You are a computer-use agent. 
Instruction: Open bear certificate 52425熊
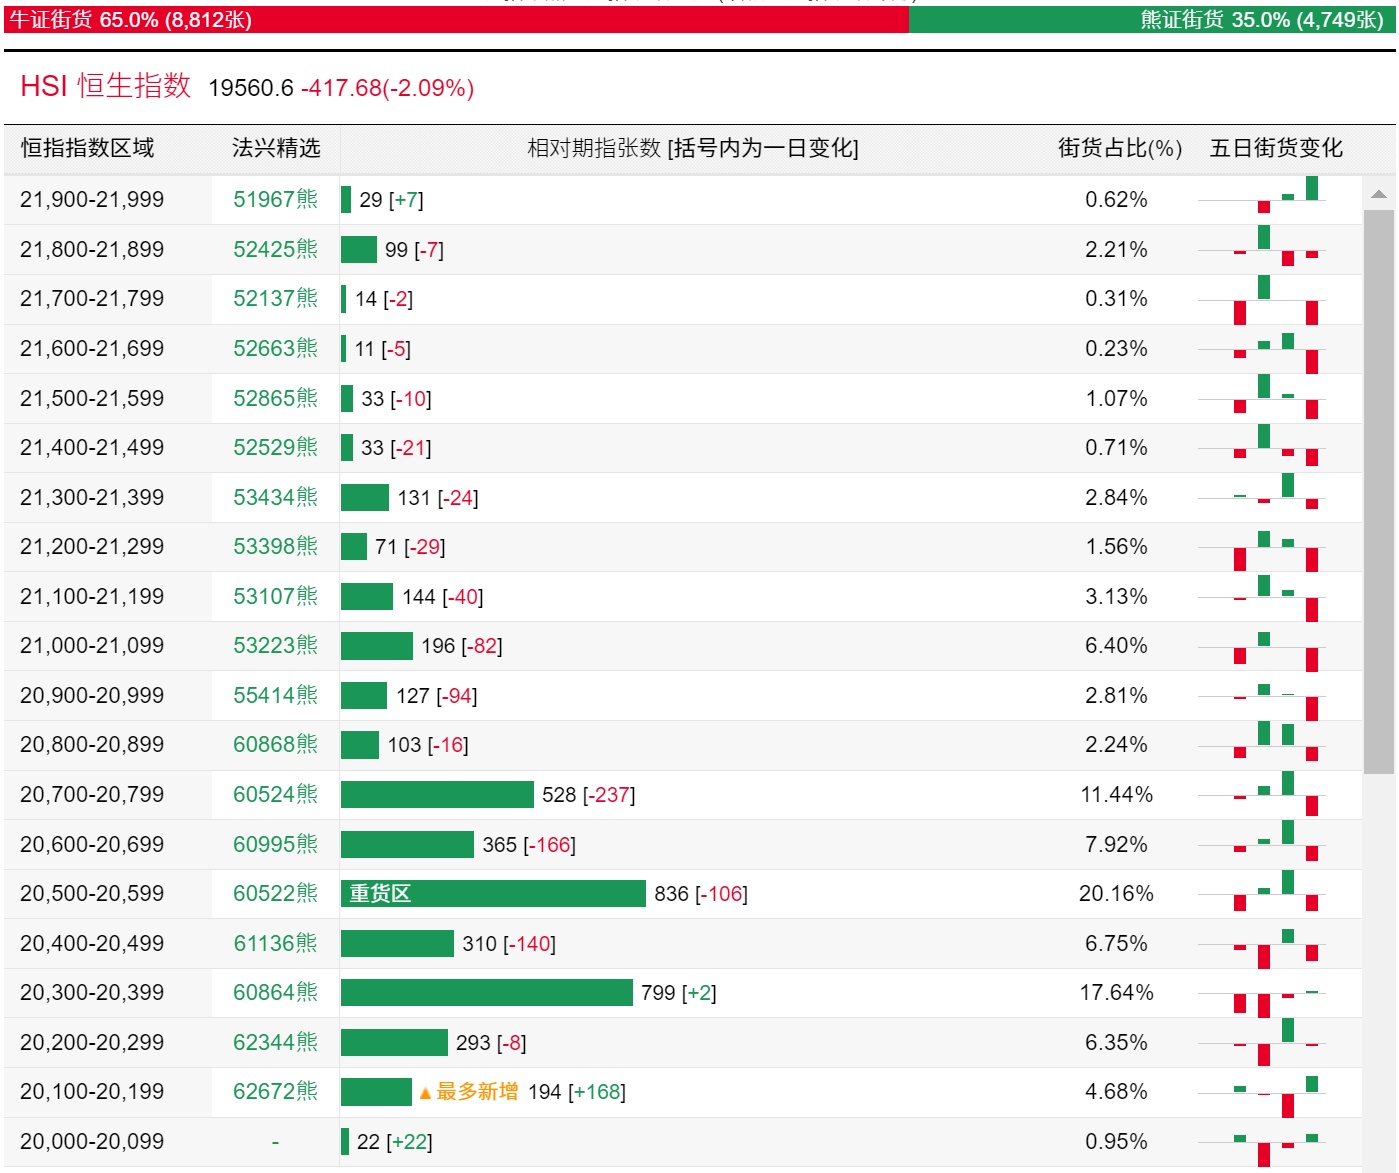[x=275, y=249]
